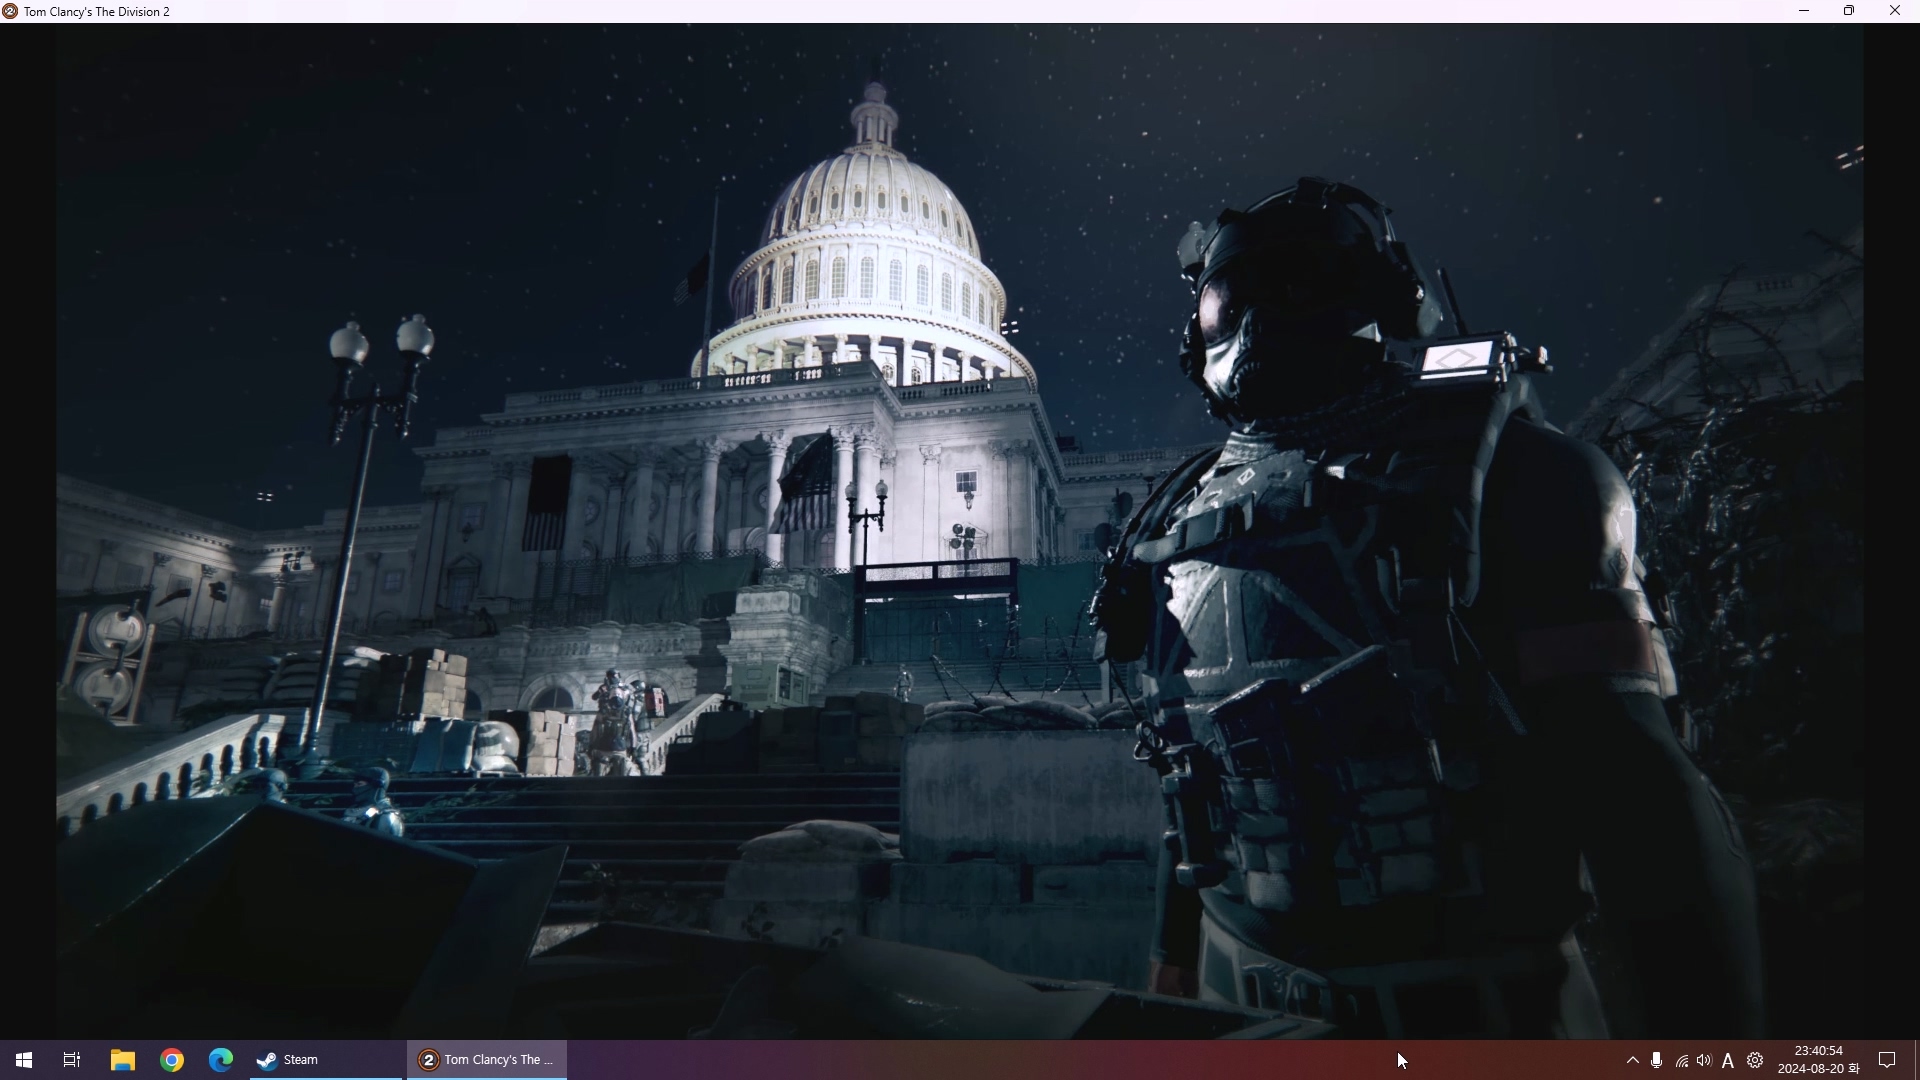Viewport: 1920px width, 1080px height.
Task: Click the gear settings tray icon
Action: [x=1755, y=1060]
